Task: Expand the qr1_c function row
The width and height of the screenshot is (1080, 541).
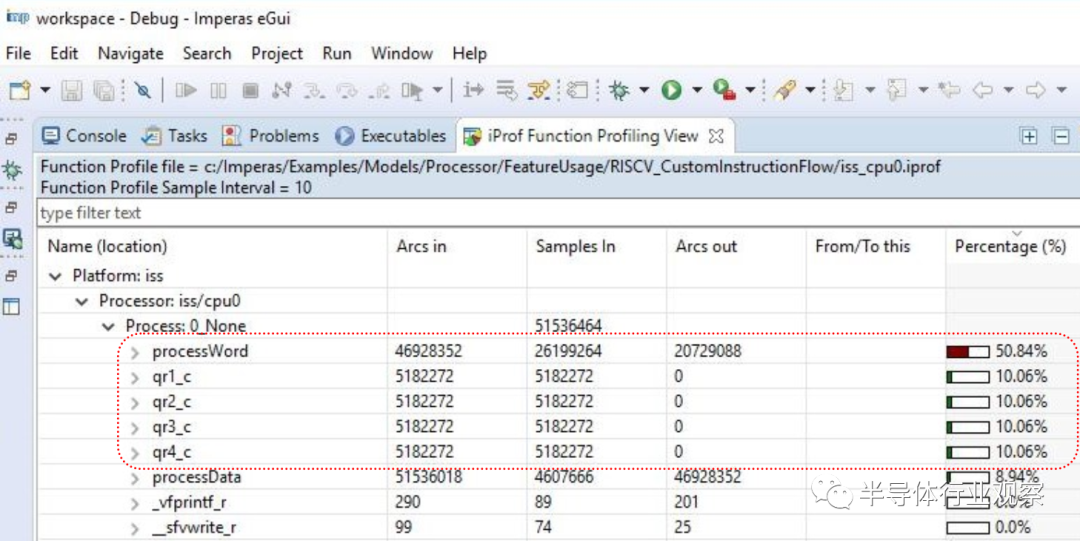Action: pyautogui.click(x=135, y=377)
